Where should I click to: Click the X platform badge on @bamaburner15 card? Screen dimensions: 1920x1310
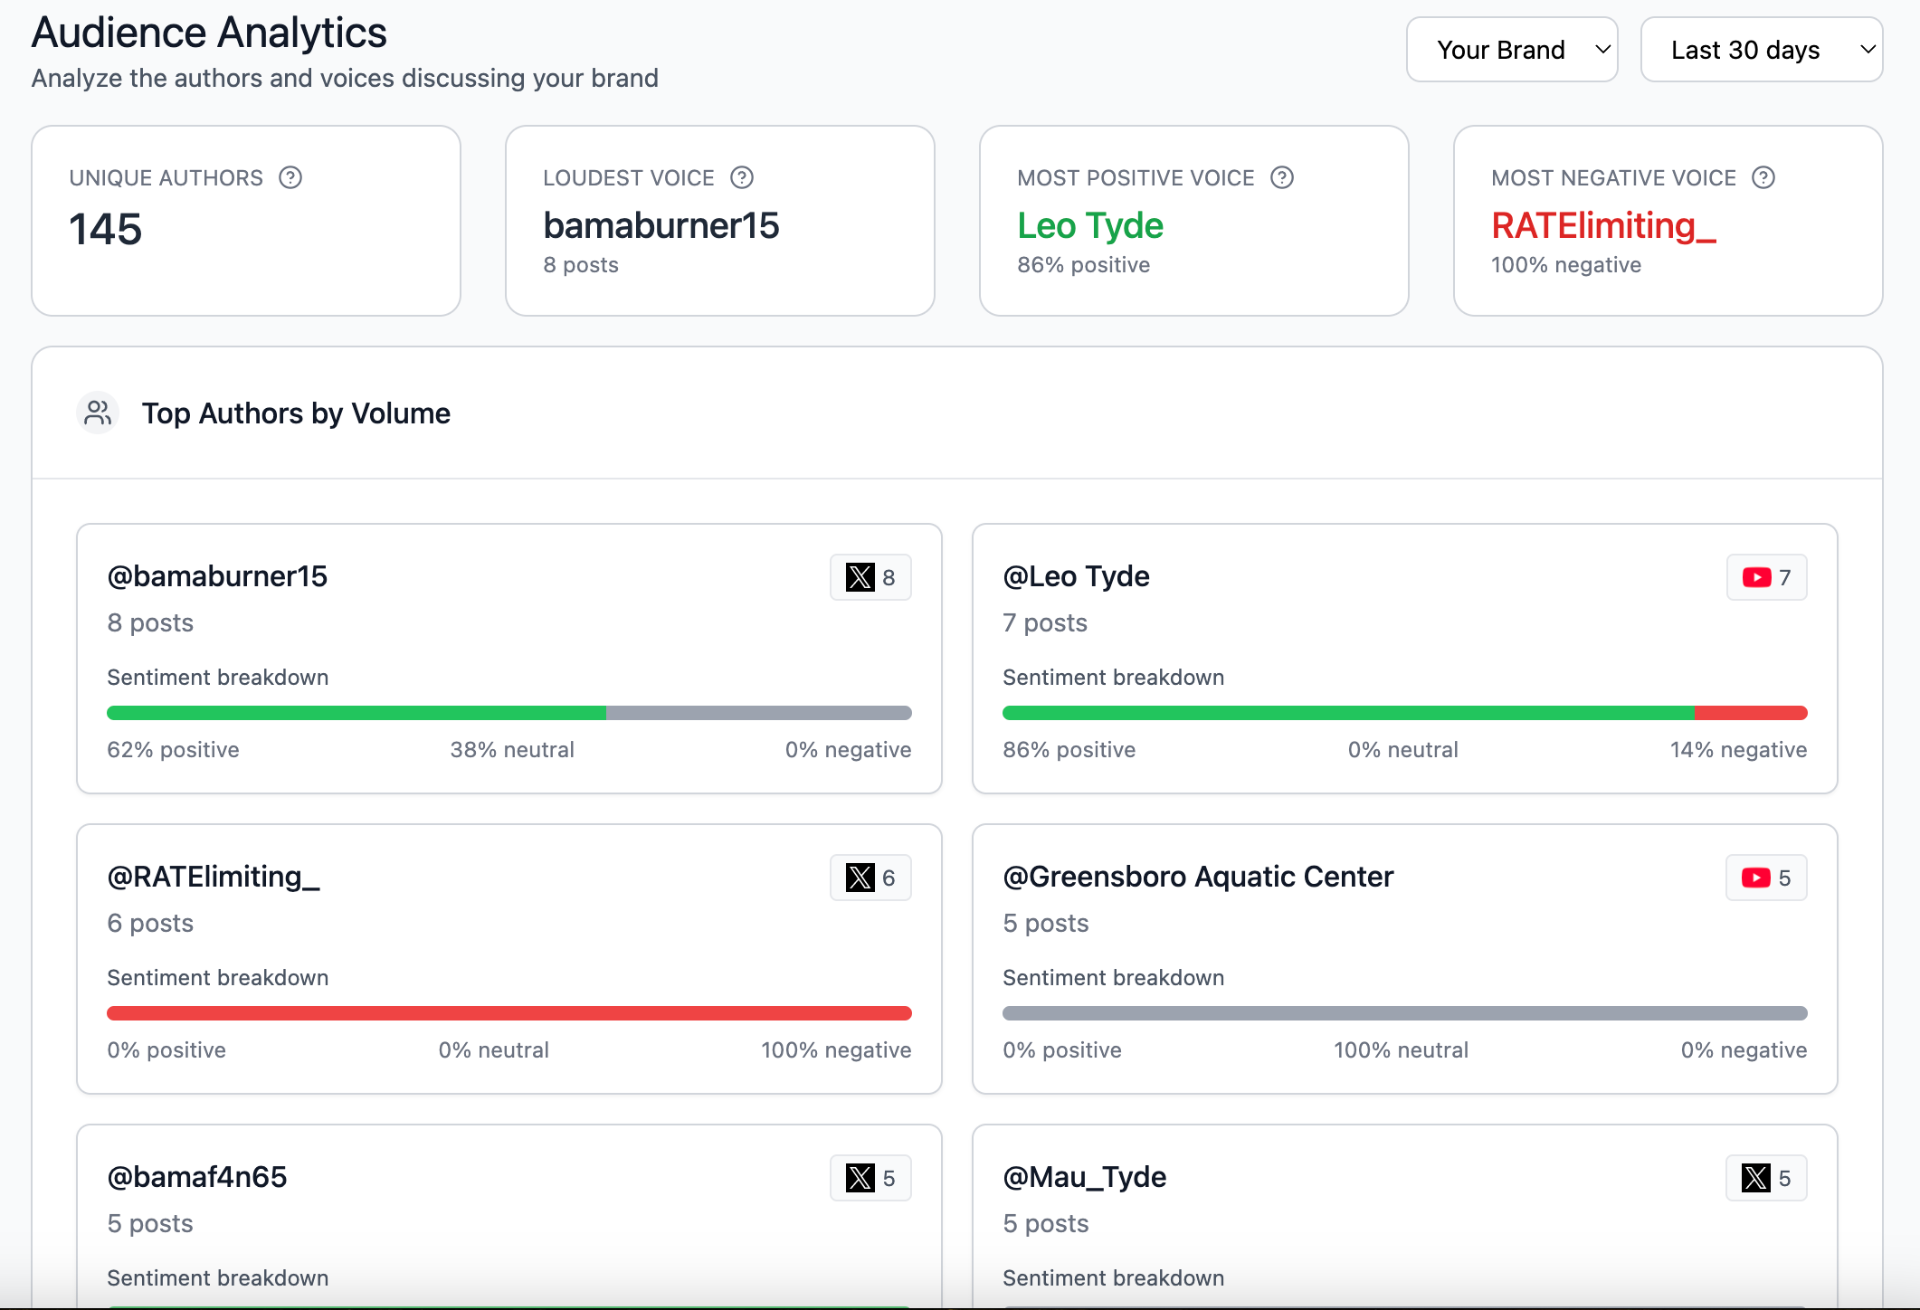[x=870, y=577]
